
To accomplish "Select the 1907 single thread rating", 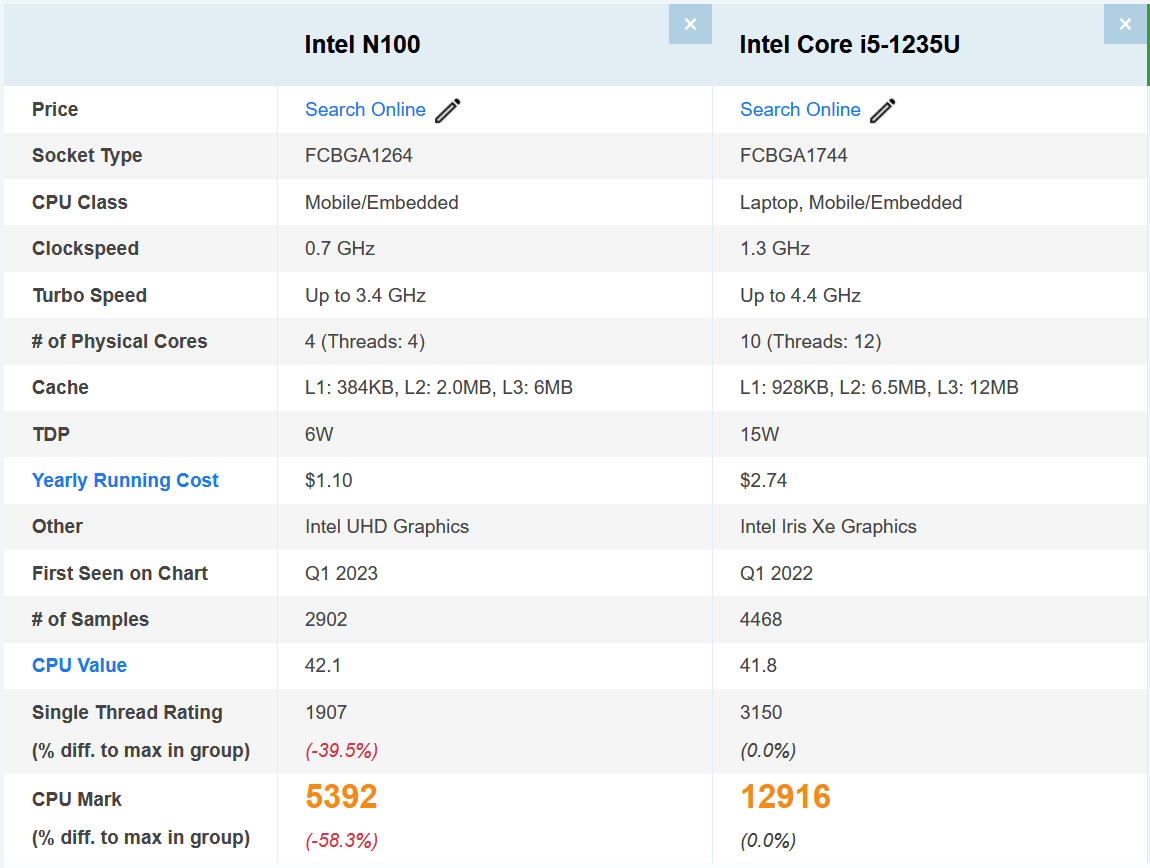I will click(x=326, y=712).
